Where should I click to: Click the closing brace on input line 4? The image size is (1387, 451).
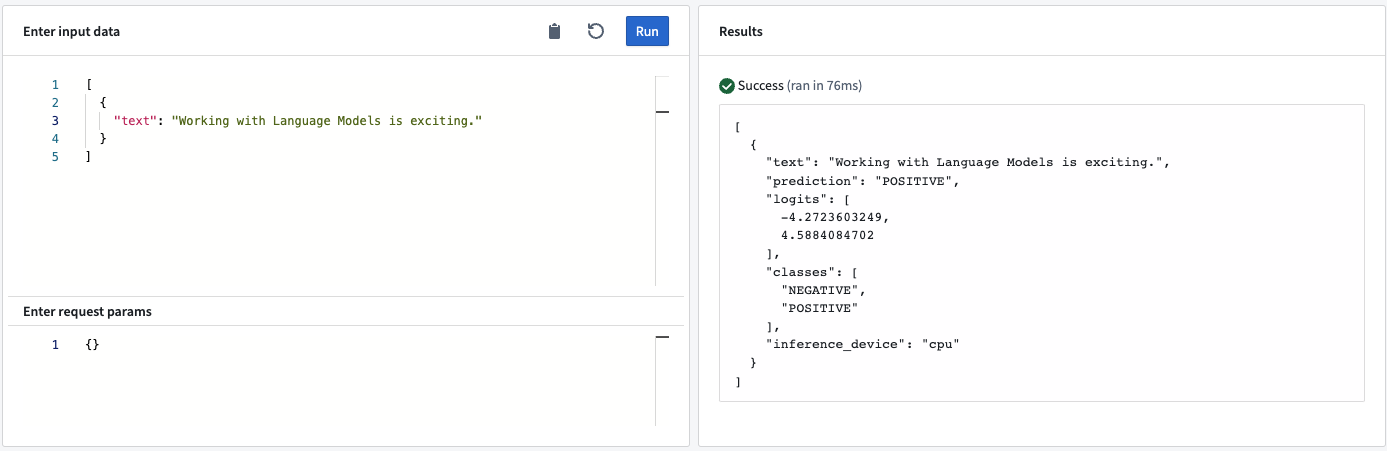102,138
